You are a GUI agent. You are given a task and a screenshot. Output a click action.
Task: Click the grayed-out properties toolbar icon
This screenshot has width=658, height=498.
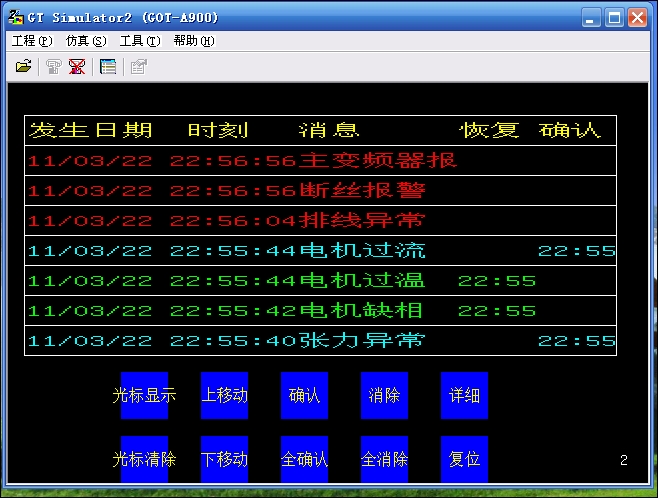[x=138, y=67]
